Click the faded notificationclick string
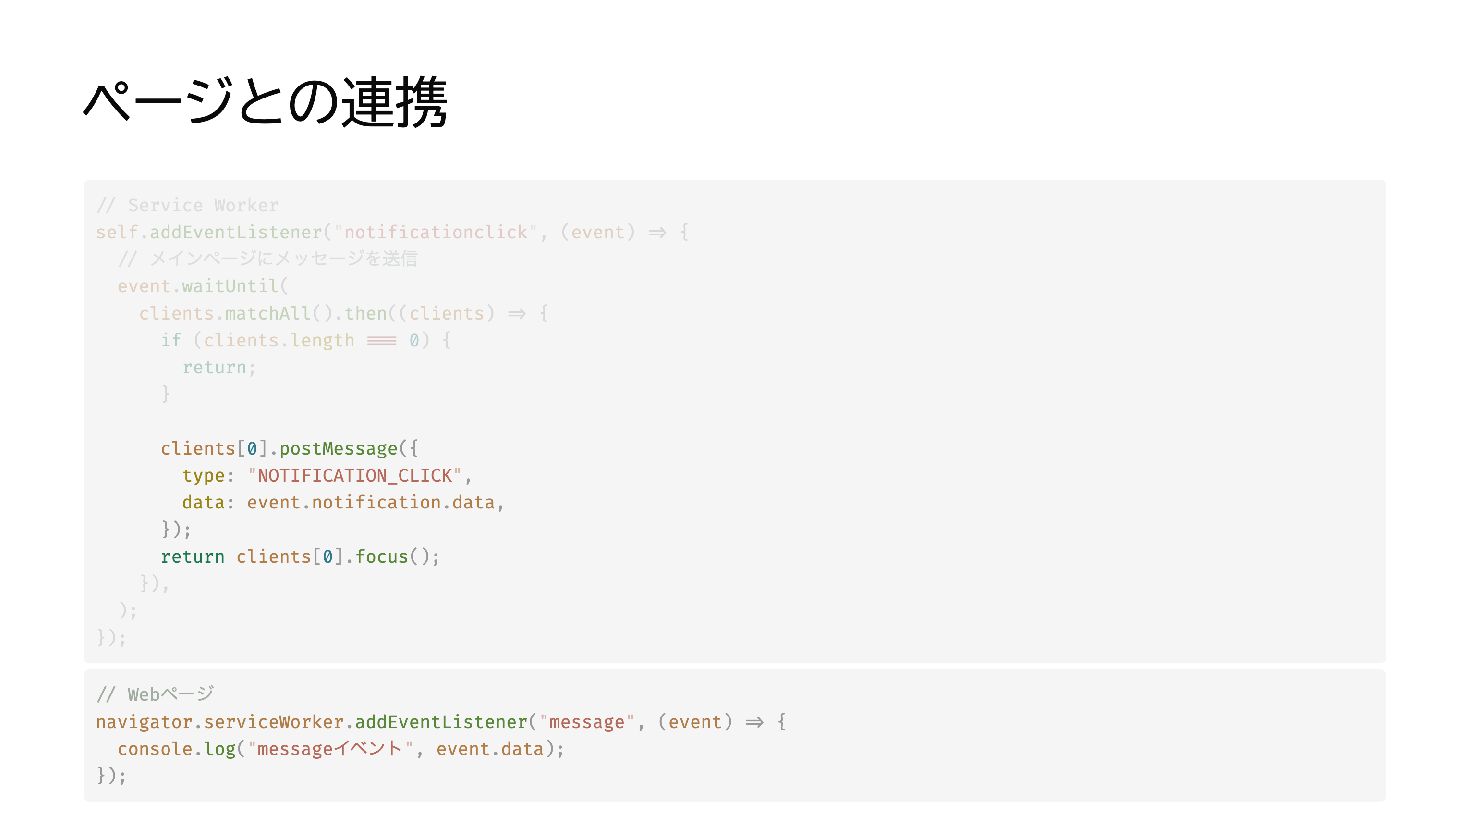 (x=435, y=232)
